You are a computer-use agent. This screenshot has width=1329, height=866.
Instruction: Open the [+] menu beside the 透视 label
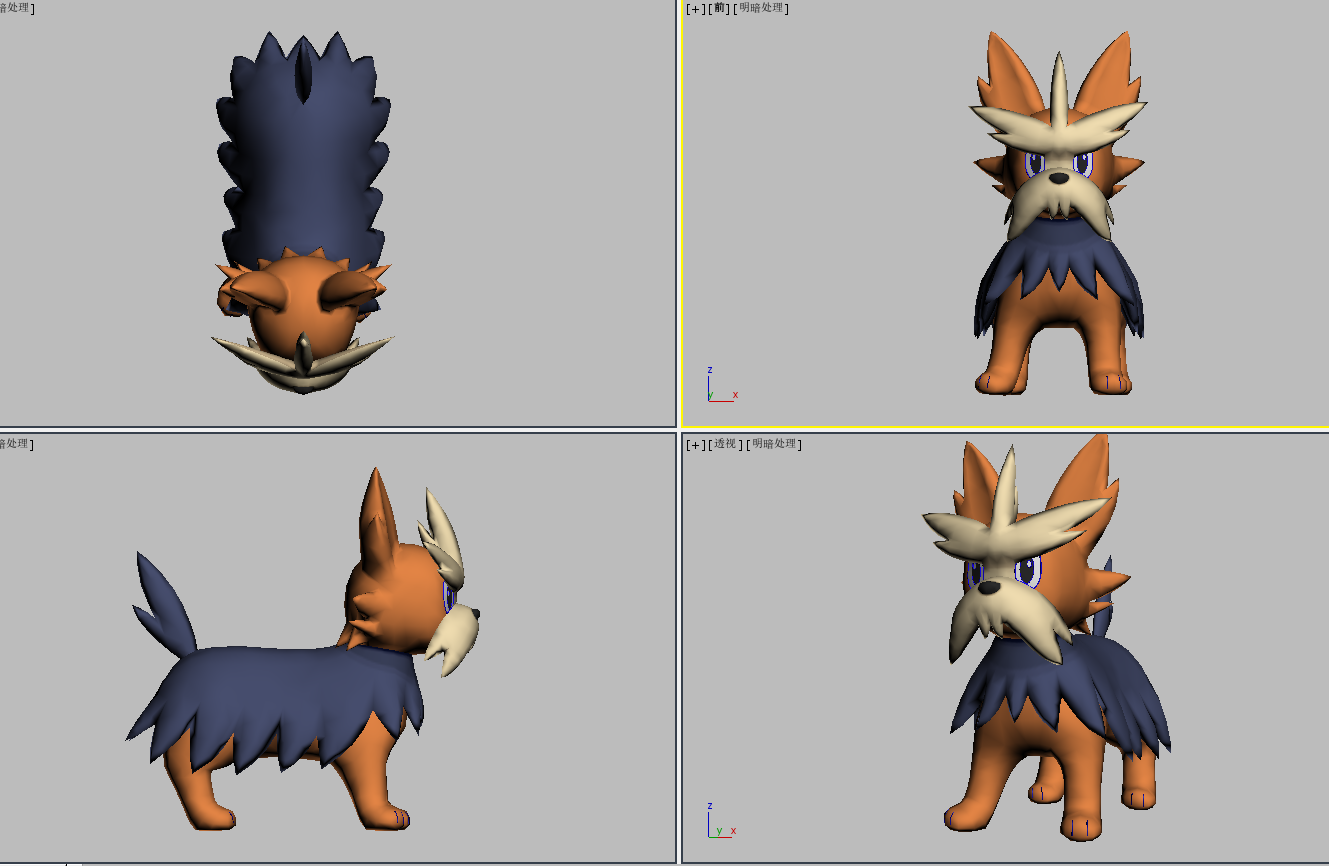pyautogui.click(x=695, y=444)
